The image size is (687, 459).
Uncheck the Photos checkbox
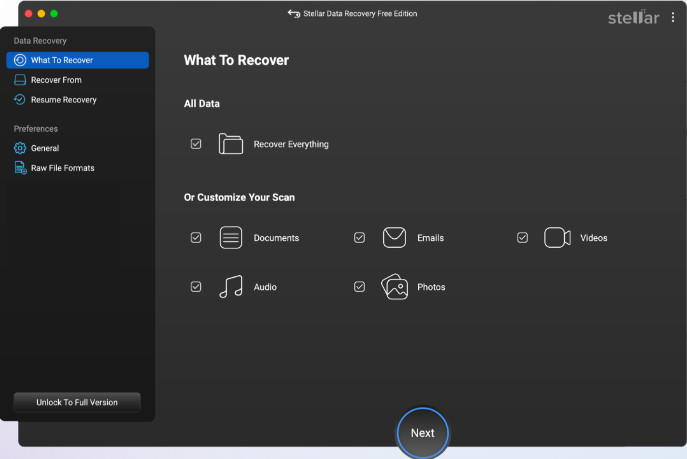tap(359, 287)
